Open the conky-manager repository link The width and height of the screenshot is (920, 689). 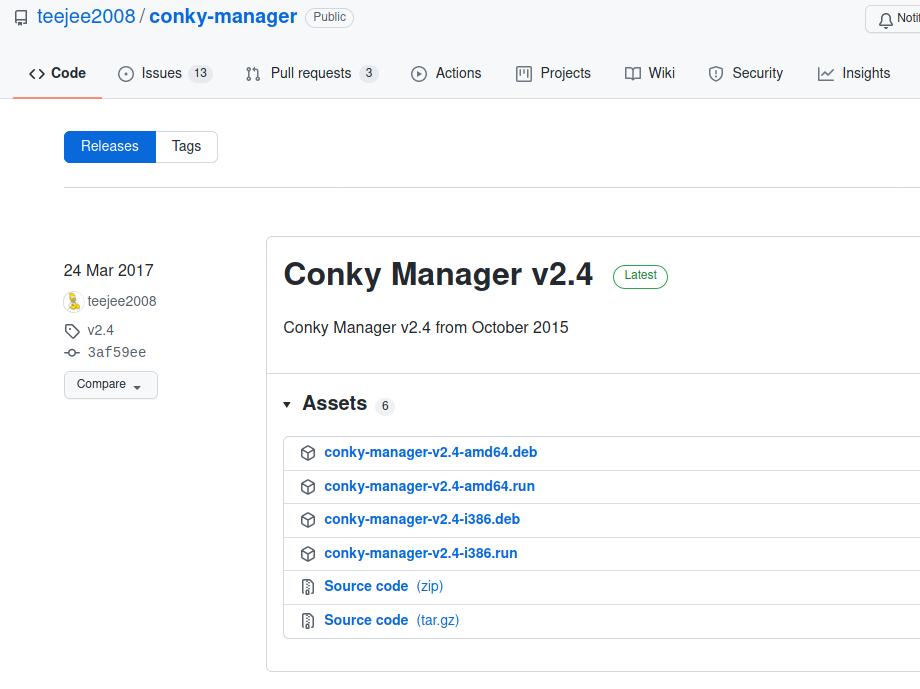point(223,16)
